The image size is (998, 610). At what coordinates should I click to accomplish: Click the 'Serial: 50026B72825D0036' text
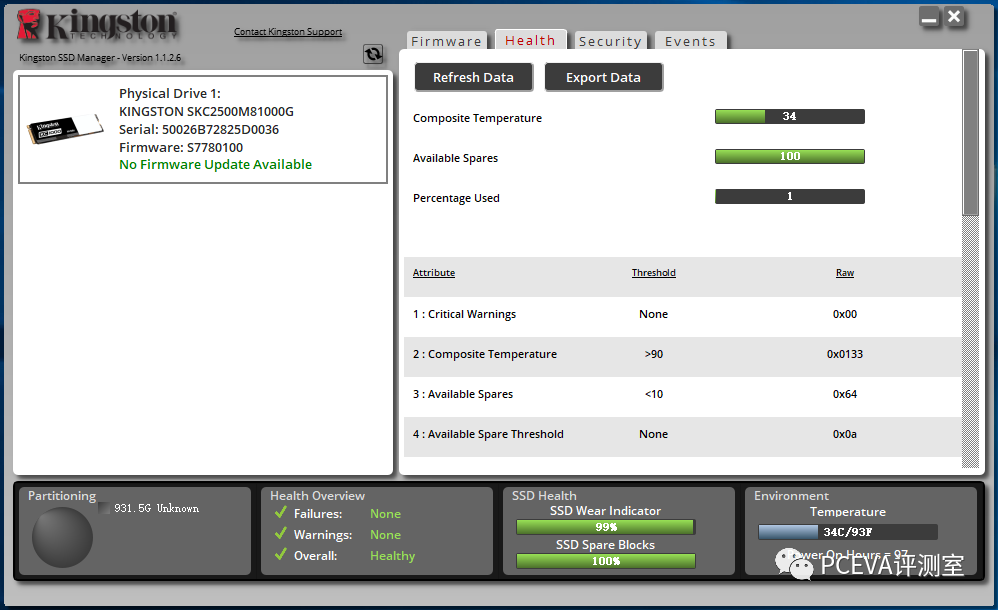tap(199, 129)
